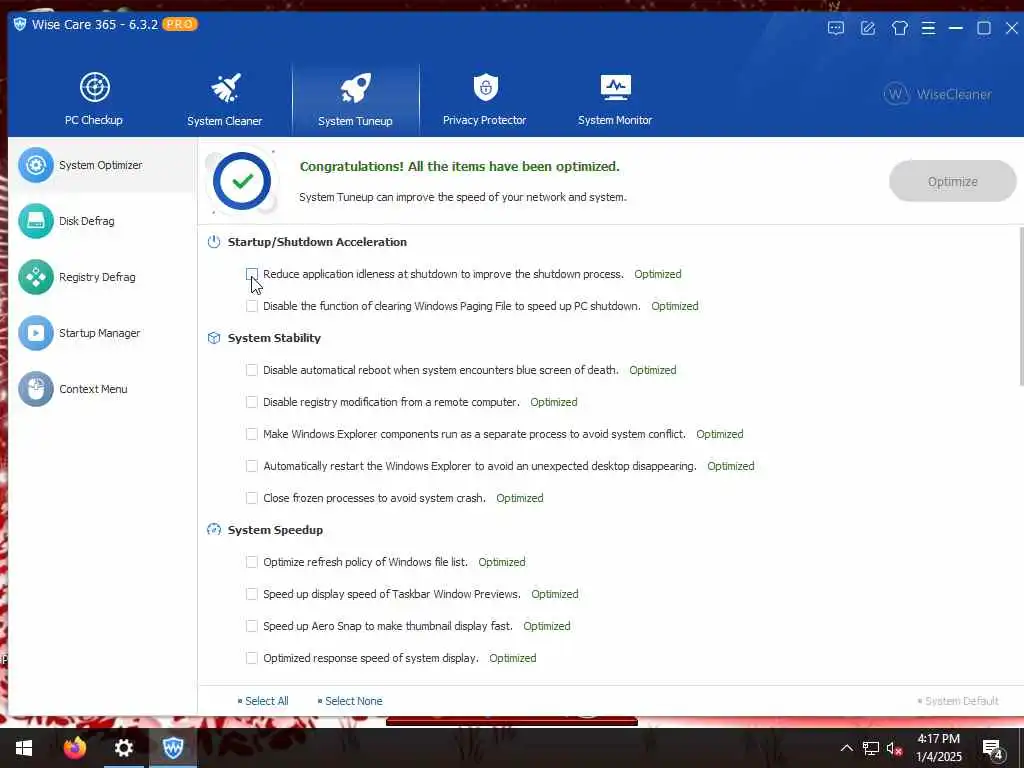
Task: Select Startup Manager in the sidebar
Action: pyautogui.click(x=103, y=333)
